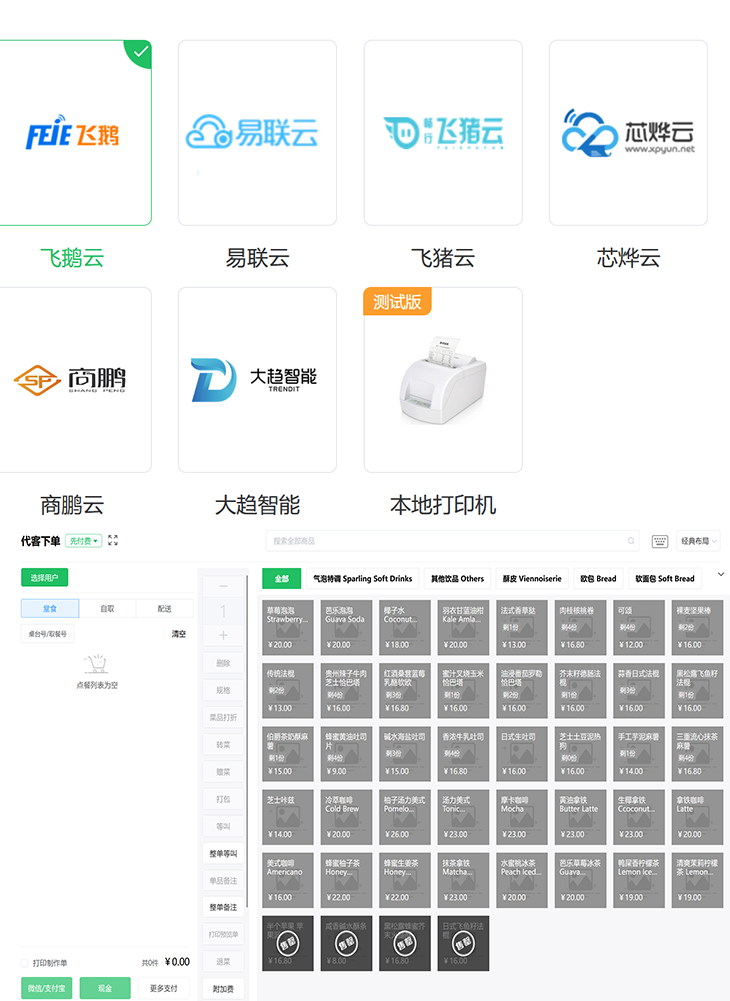The height and width of the screenshot is (1001, 730).
Task: Pay with the 微信/支付宝 button
Action: tap(46, 988)
